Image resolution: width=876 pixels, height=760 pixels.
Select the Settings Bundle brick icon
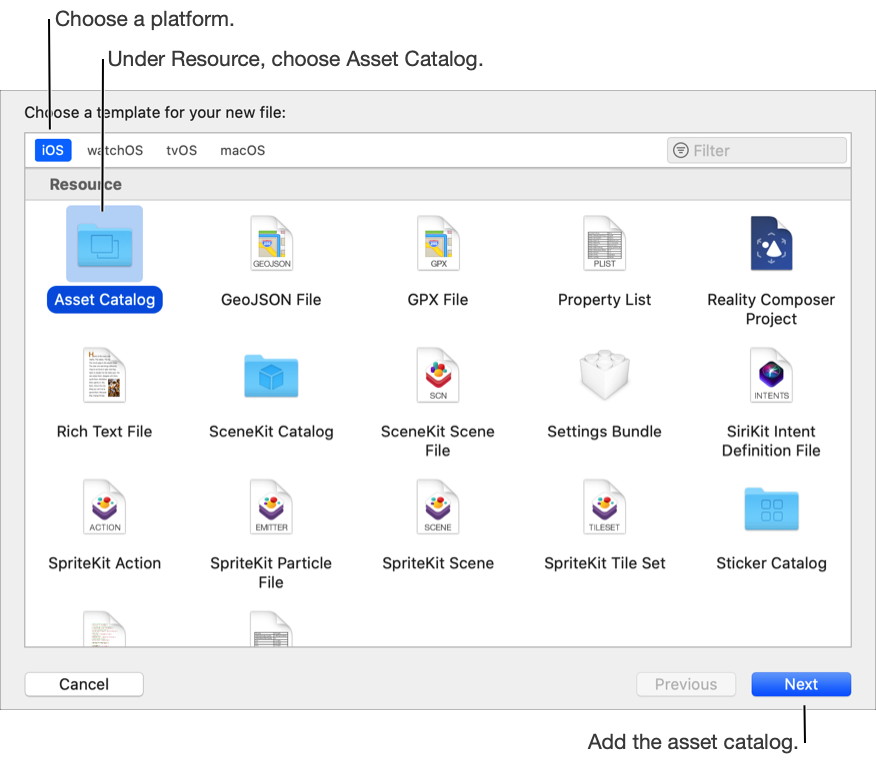click(604, 375)
